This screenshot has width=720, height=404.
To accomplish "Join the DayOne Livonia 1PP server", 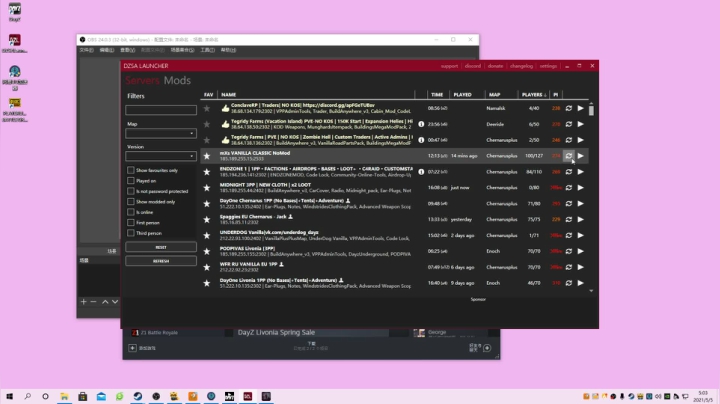I will coord(581,283).
